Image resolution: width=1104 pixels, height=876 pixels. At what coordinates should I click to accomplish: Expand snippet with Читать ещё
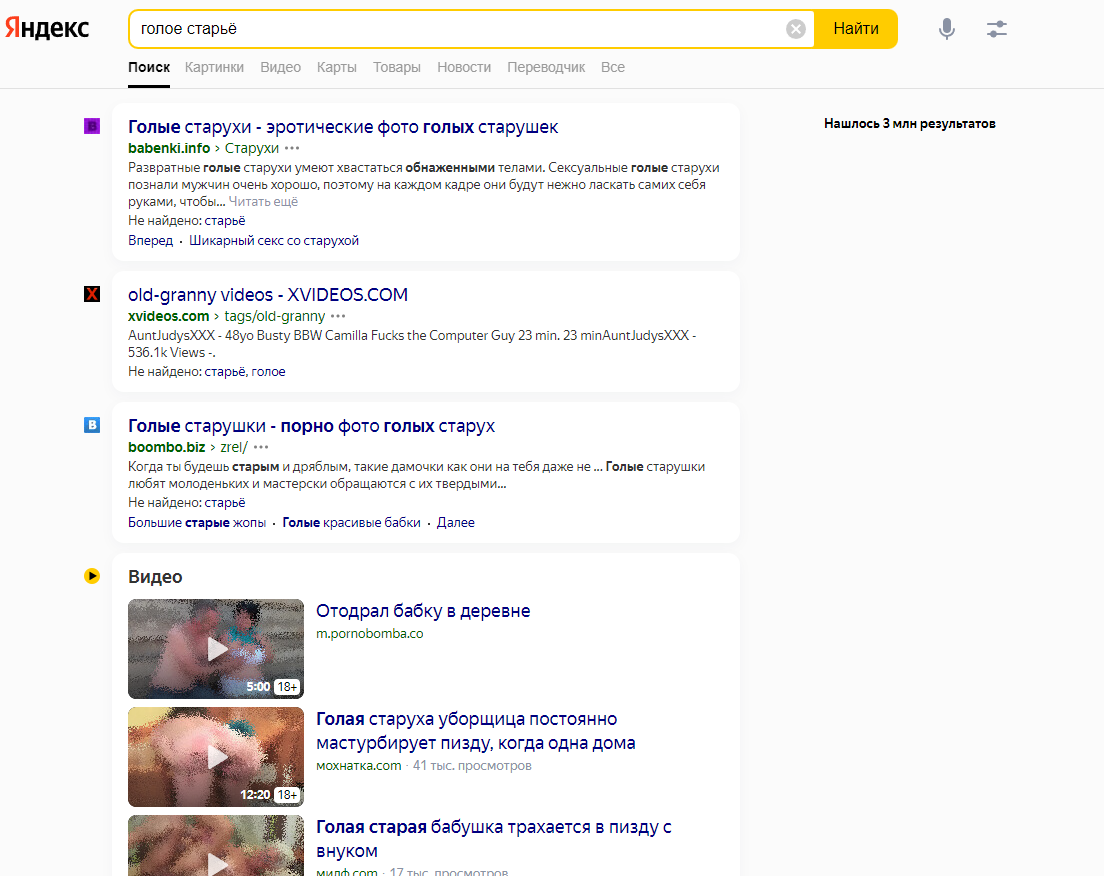263,201
